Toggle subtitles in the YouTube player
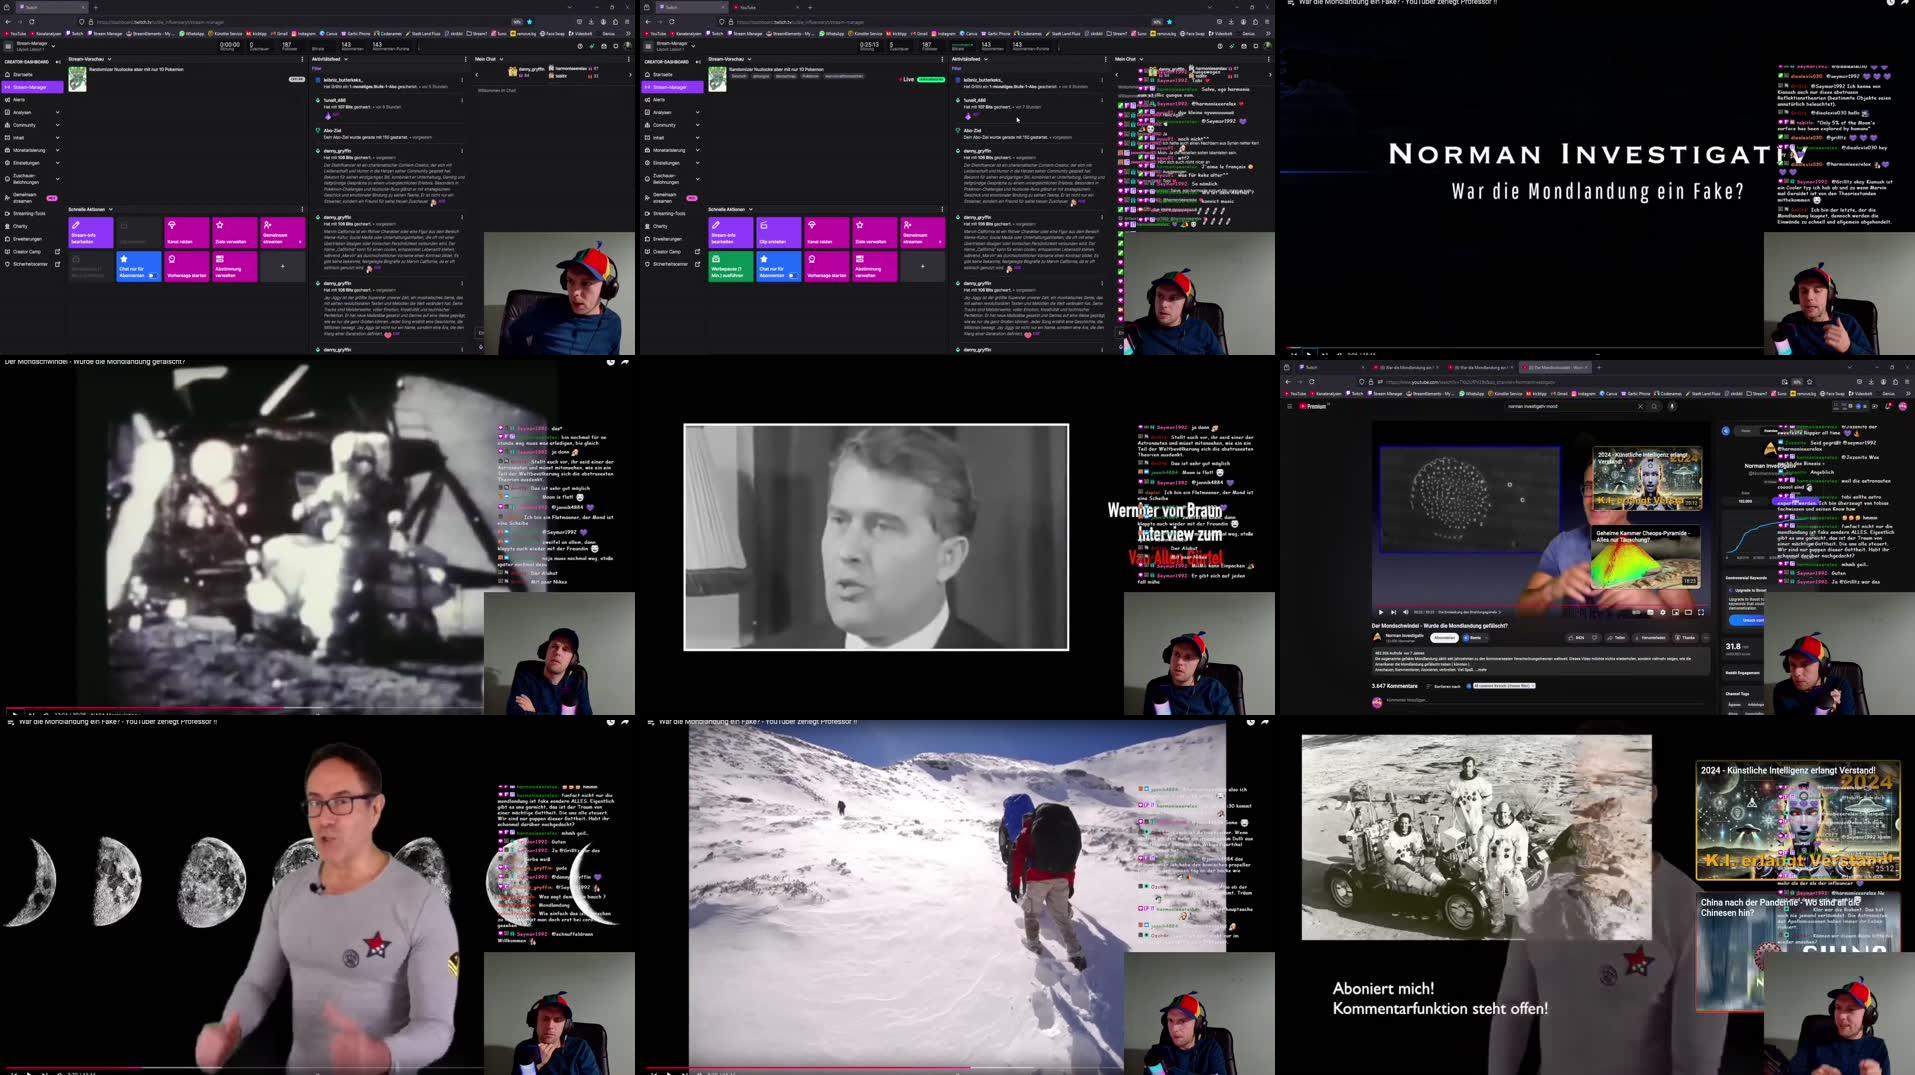 click(x=1650, y=612)
